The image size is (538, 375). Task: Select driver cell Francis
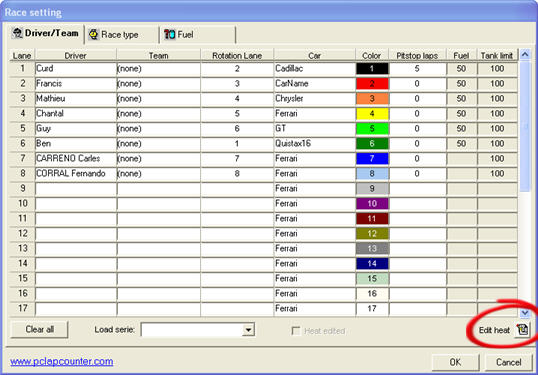click(x=76, y=84)
